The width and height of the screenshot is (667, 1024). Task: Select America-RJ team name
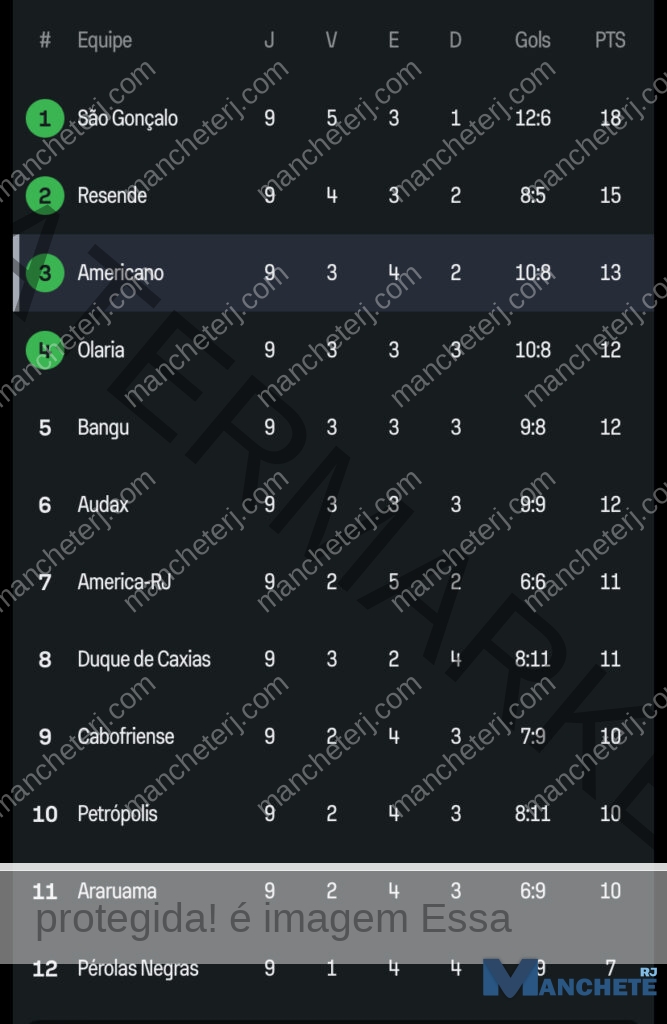(124, 582)
